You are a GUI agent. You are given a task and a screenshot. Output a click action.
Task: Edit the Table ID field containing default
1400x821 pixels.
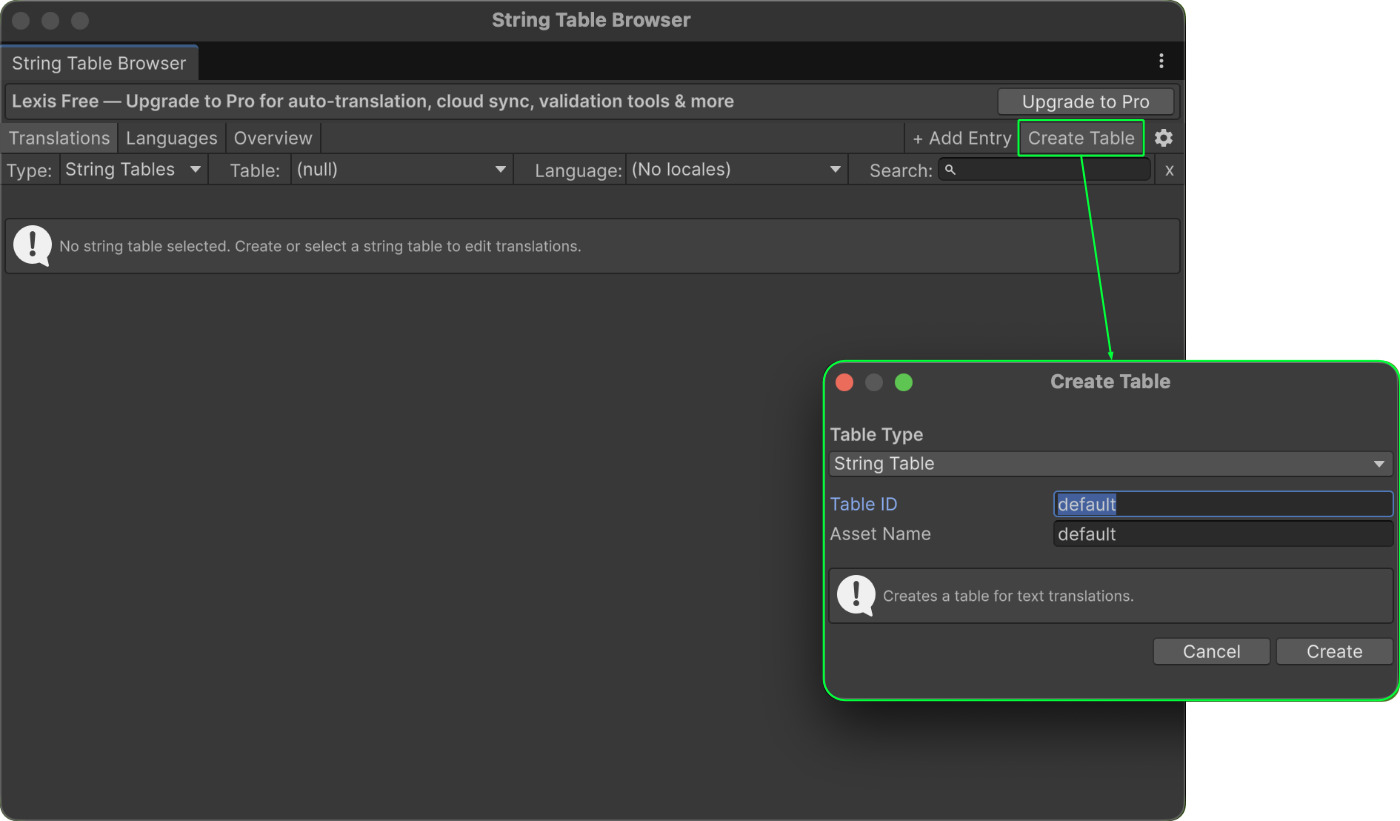tap(1222, 504)
